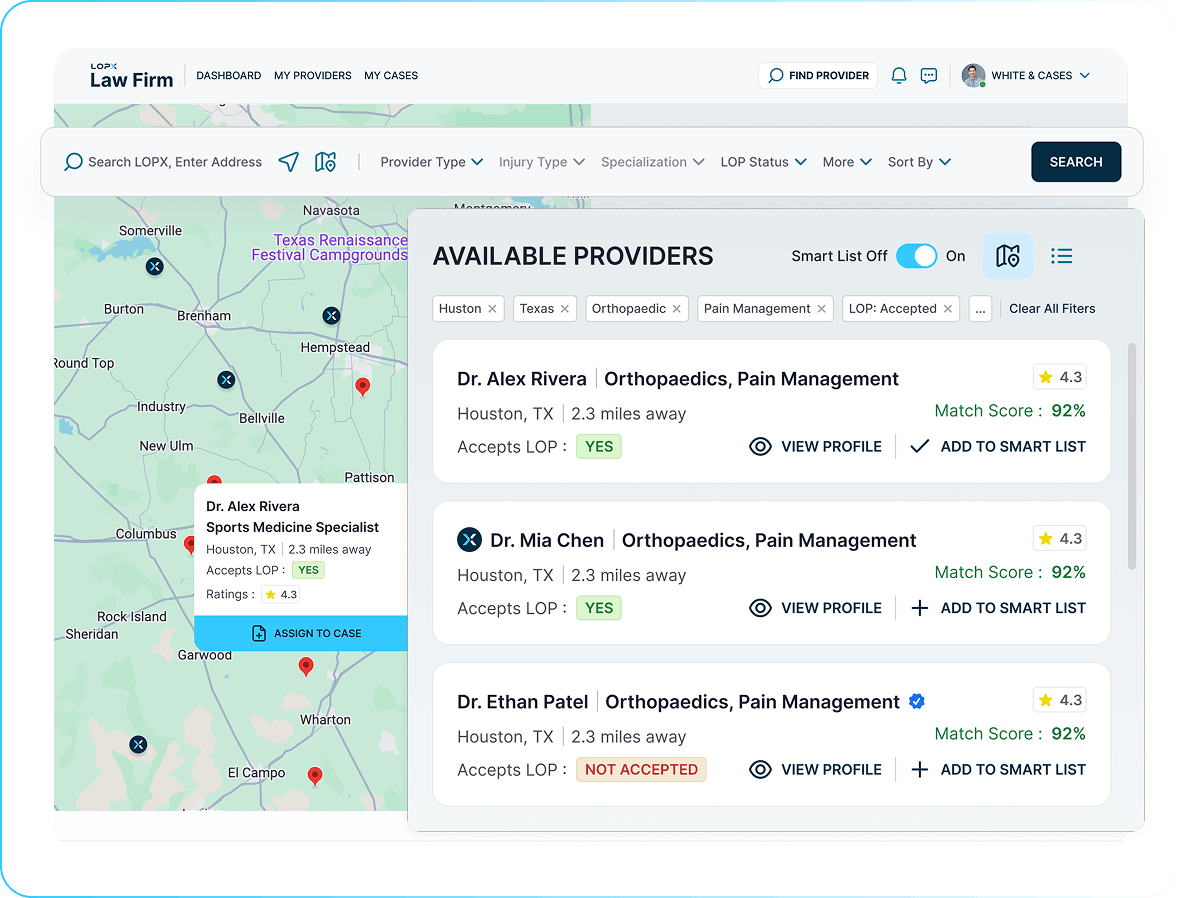1184x898 pixels.
Task: View profile of Dr. Ethan Patel
Action: 816,770
